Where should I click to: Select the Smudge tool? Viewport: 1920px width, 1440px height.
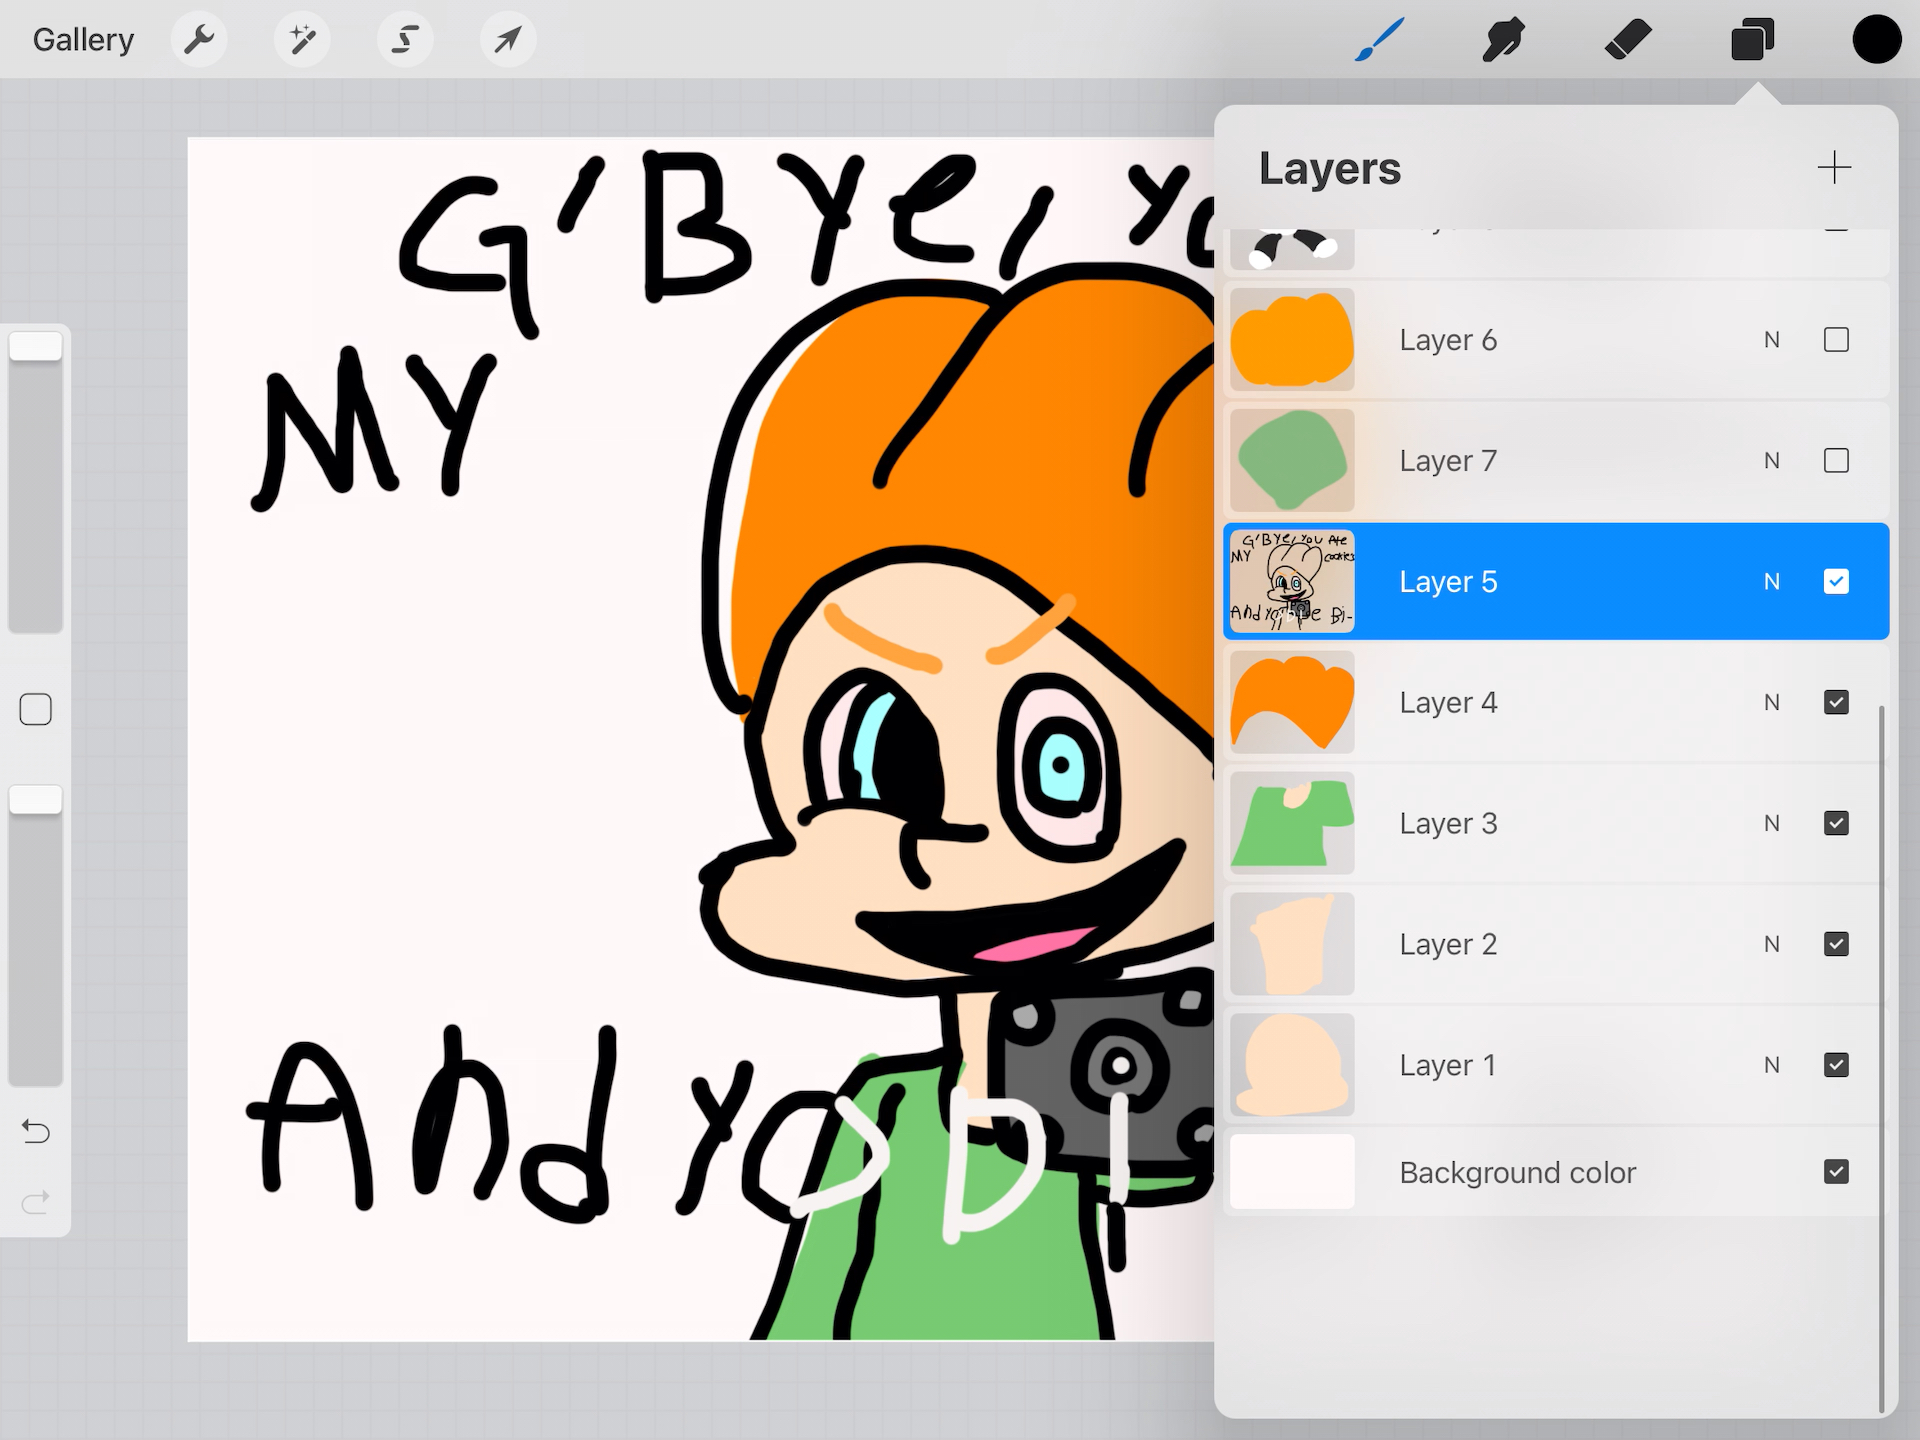1503,40
